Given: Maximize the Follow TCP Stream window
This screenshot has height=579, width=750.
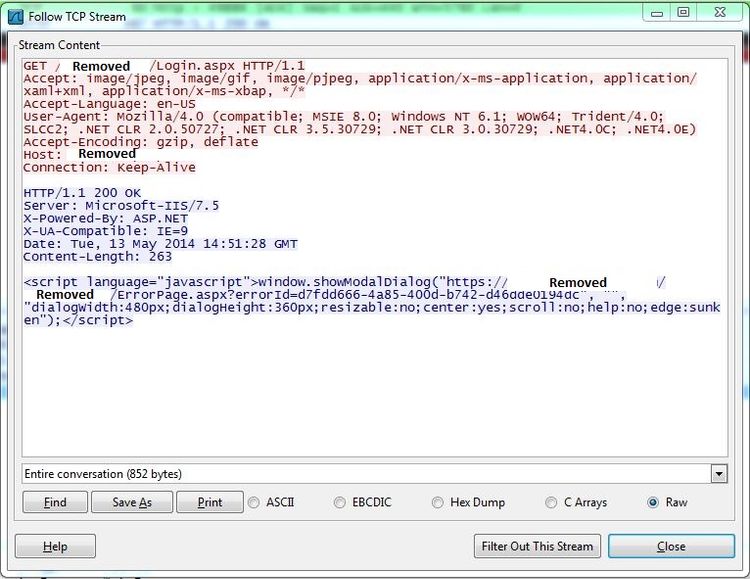Looking at the screenshot, I should pos(684,13).
